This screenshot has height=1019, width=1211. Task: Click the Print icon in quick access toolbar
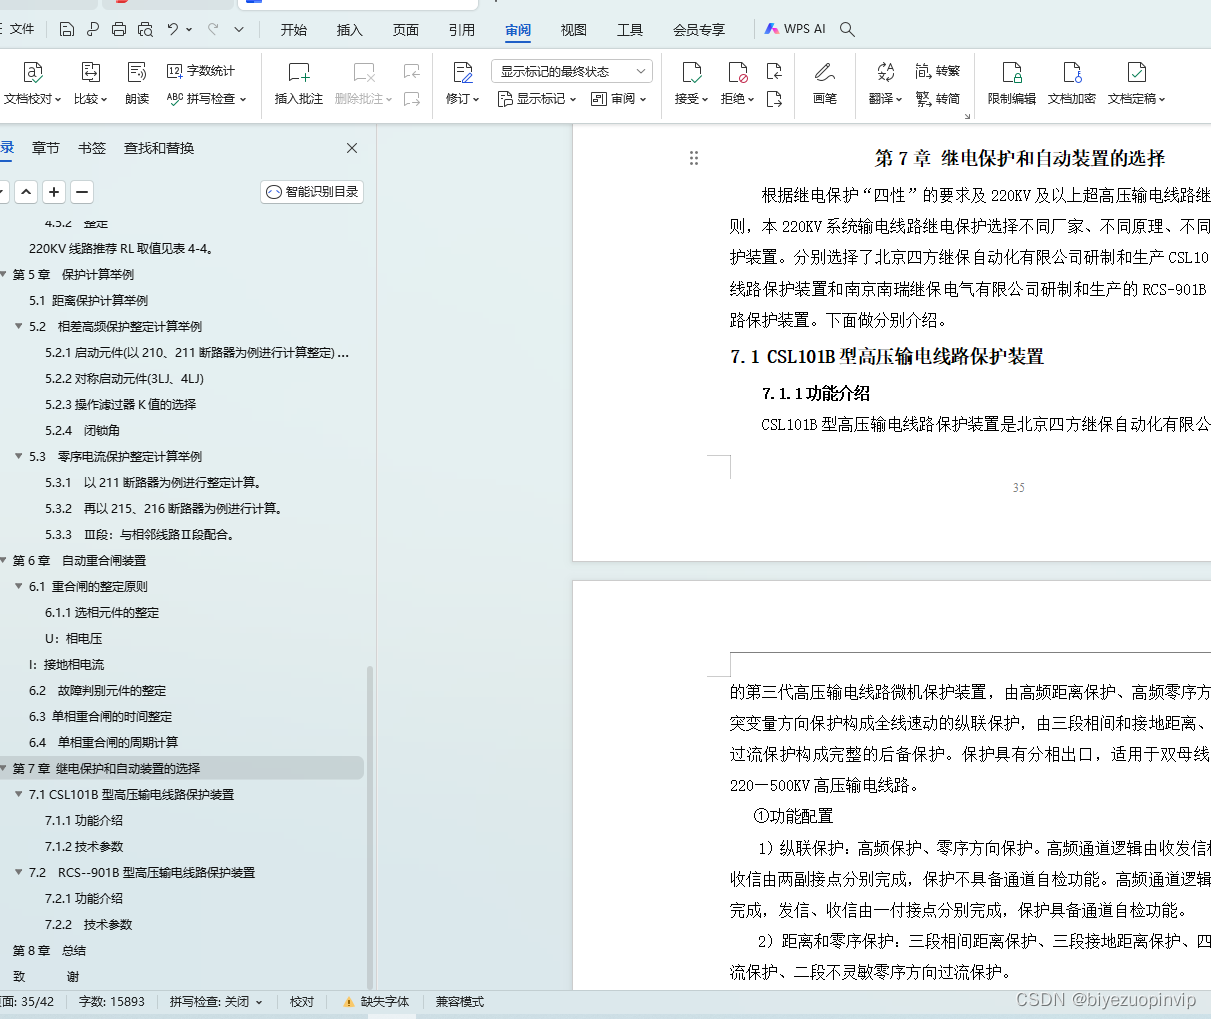pyautogui.click(x=119, y=29)
